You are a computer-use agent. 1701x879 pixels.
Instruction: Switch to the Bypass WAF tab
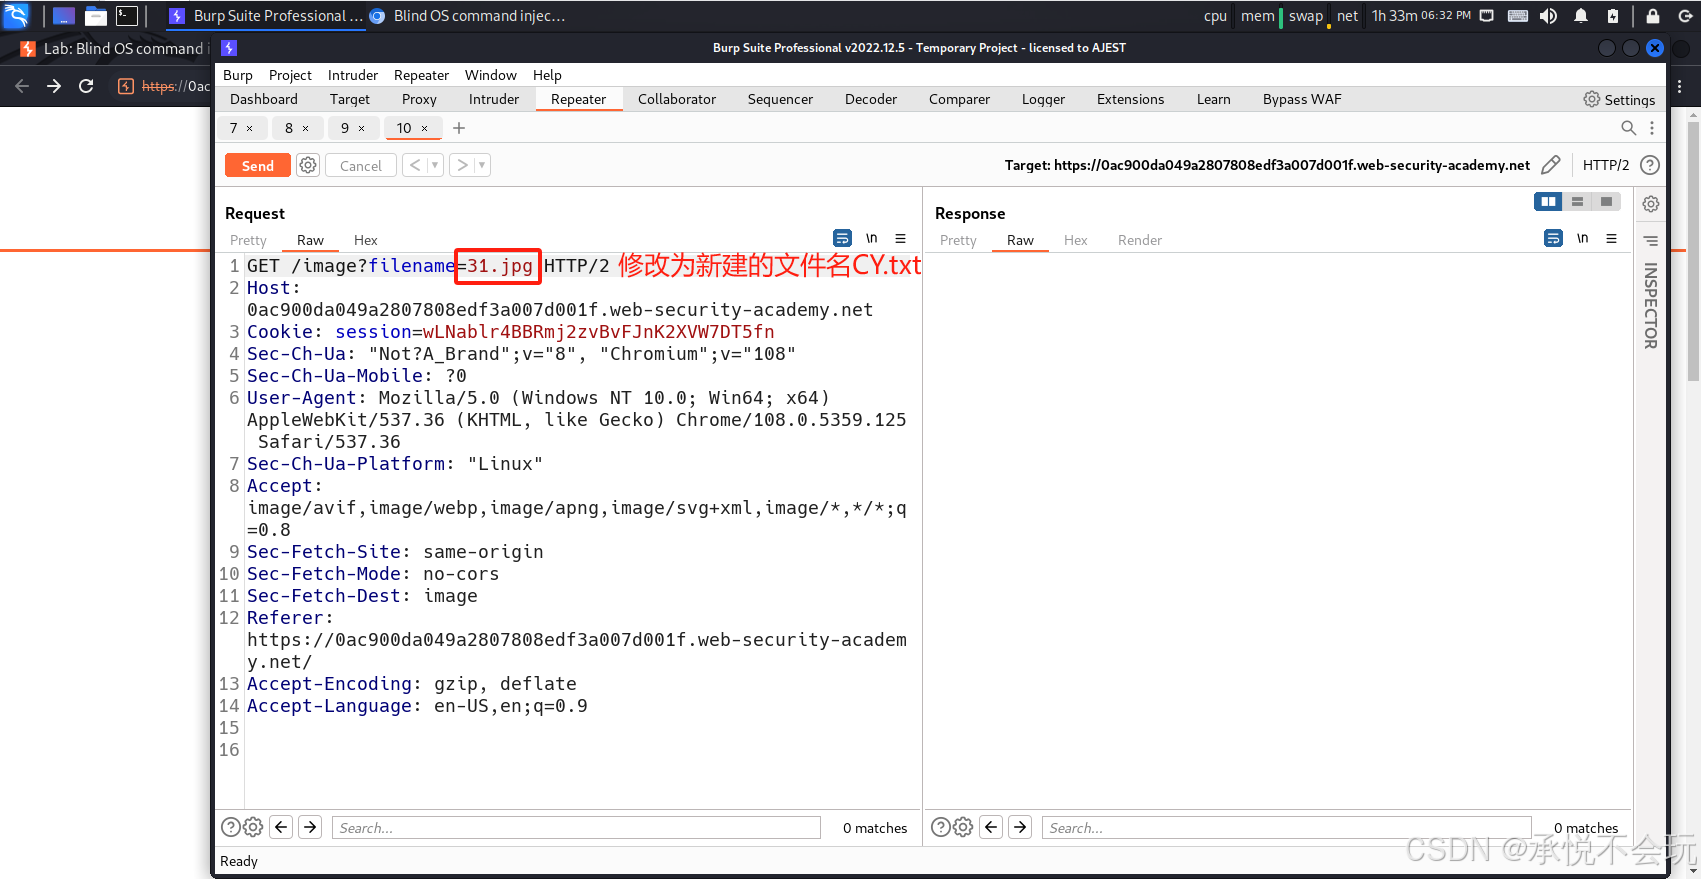tap(1302, 99)
